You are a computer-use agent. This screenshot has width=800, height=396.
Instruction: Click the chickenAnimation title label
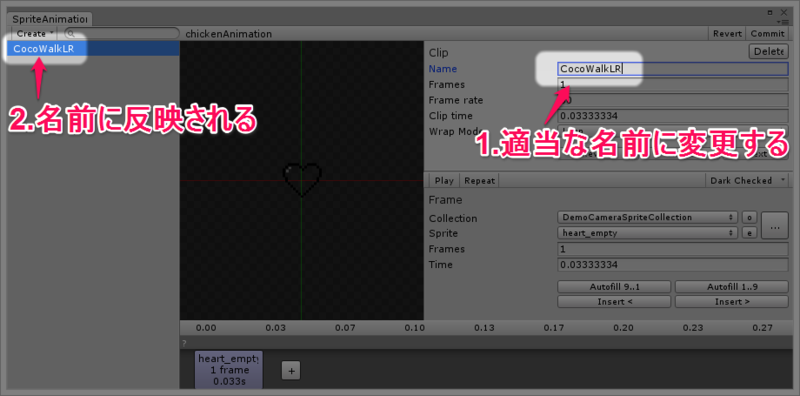click(x=229, y=34)
